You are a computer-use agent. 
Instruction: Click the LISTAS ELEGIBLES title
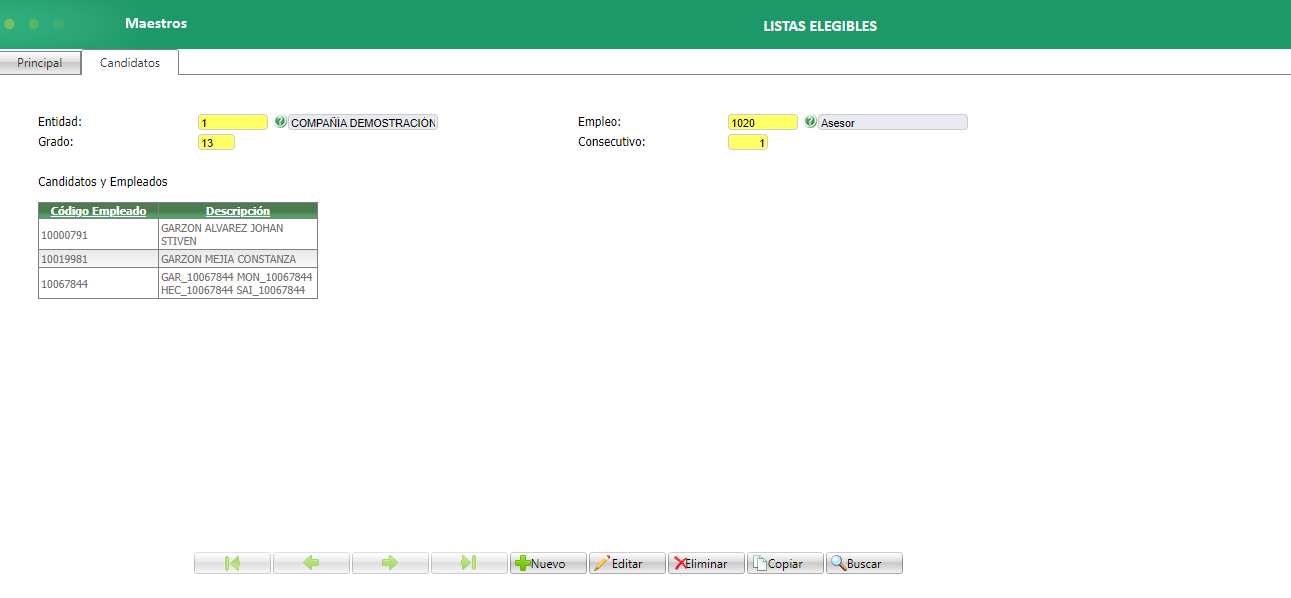(x=820, y=26)
